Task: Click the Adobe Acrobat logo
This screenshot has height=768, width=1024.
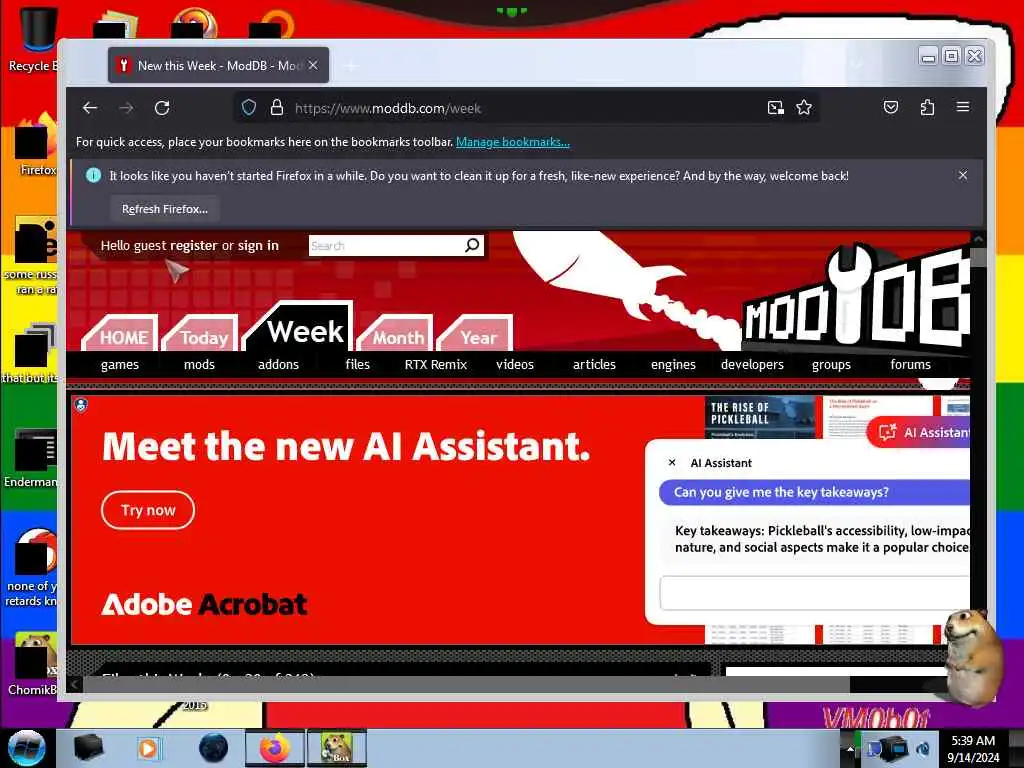Action: [204, 604]
